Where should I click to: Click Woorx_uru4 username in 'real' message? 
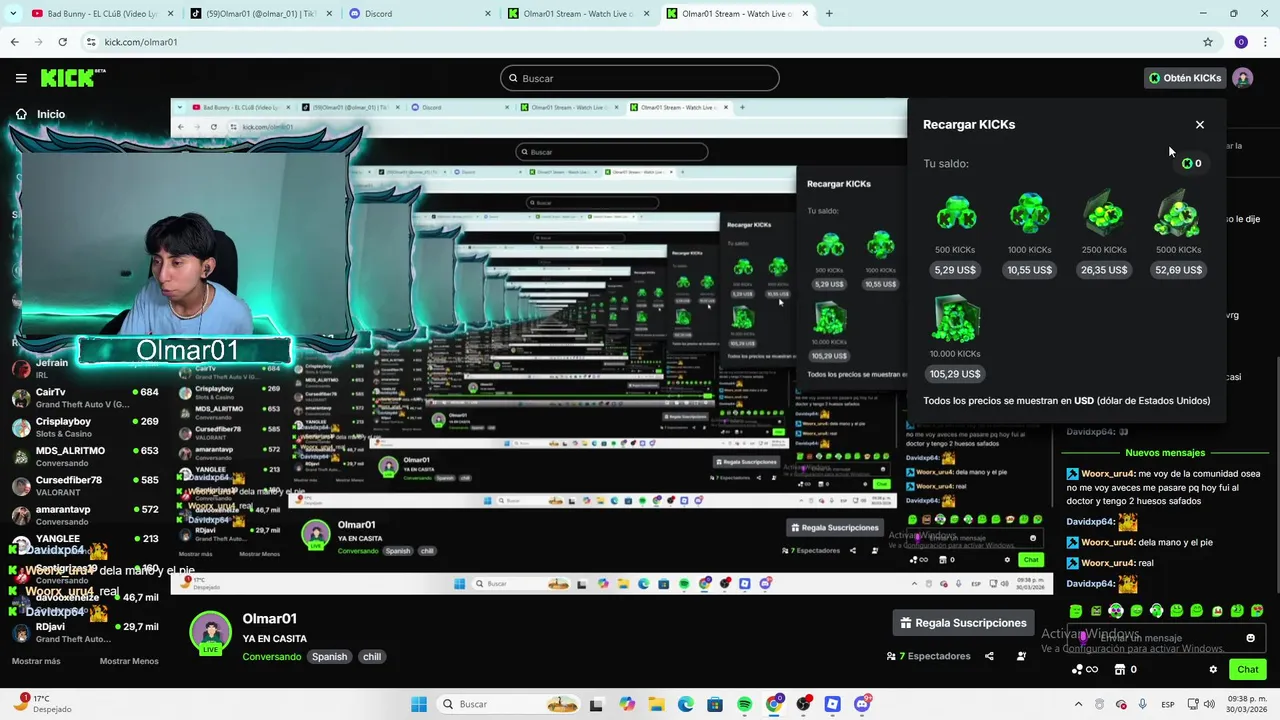tap(1108, 563)
